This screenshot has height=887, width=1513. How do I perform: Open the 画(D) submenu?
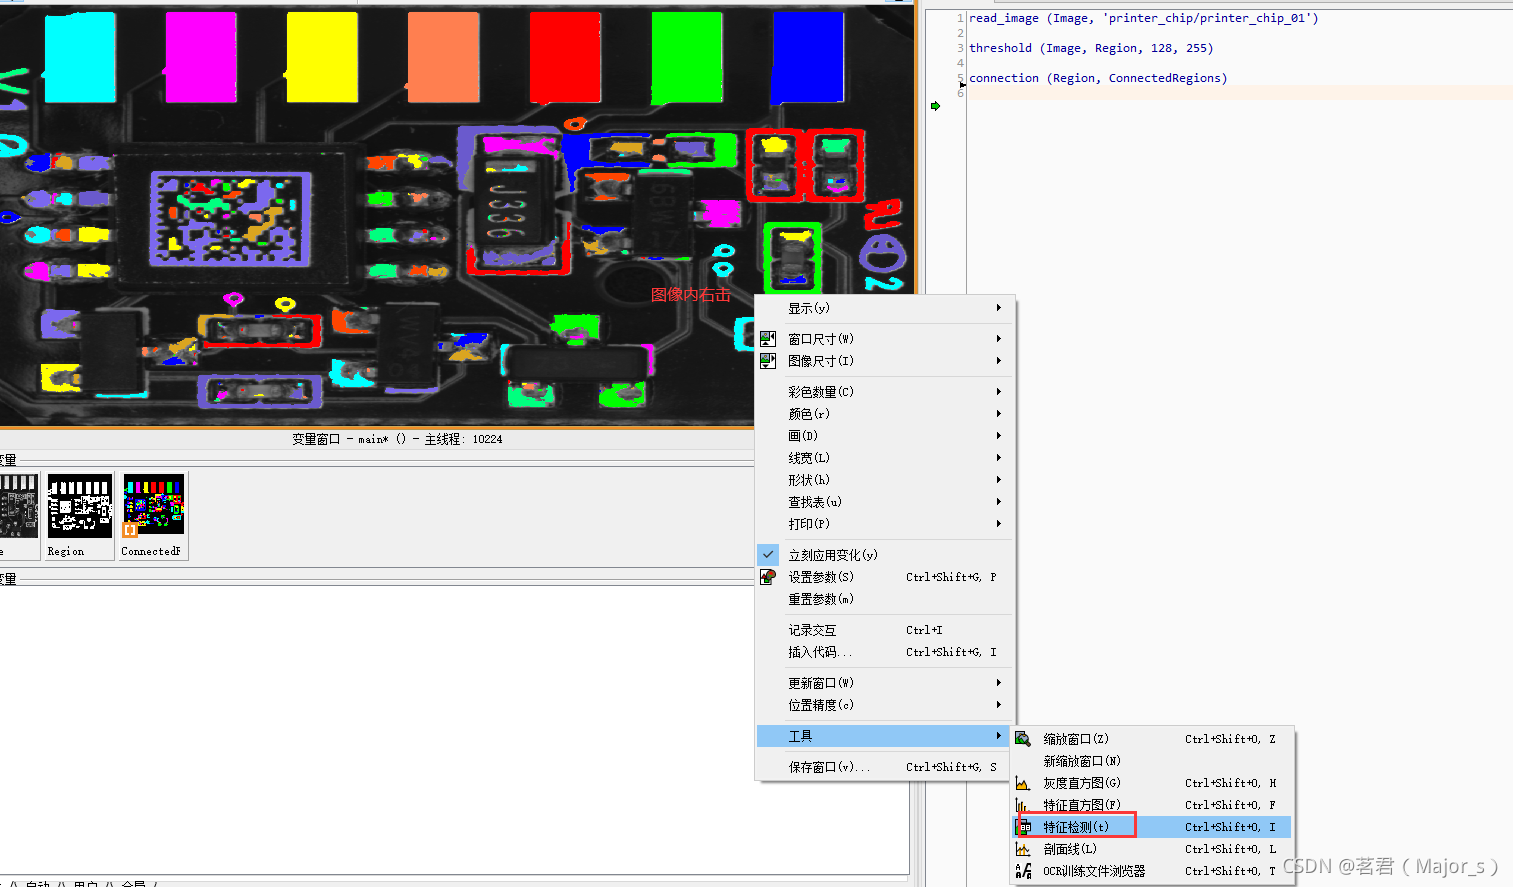(885, 436)
